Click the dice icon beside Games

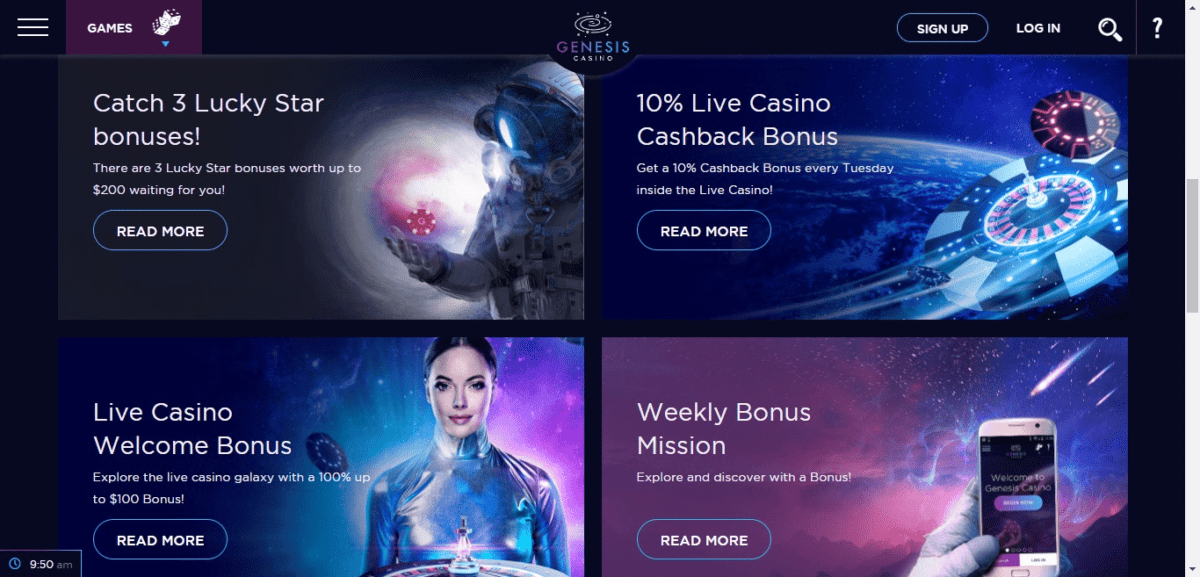pyautogui.click(x=165, y=24)
